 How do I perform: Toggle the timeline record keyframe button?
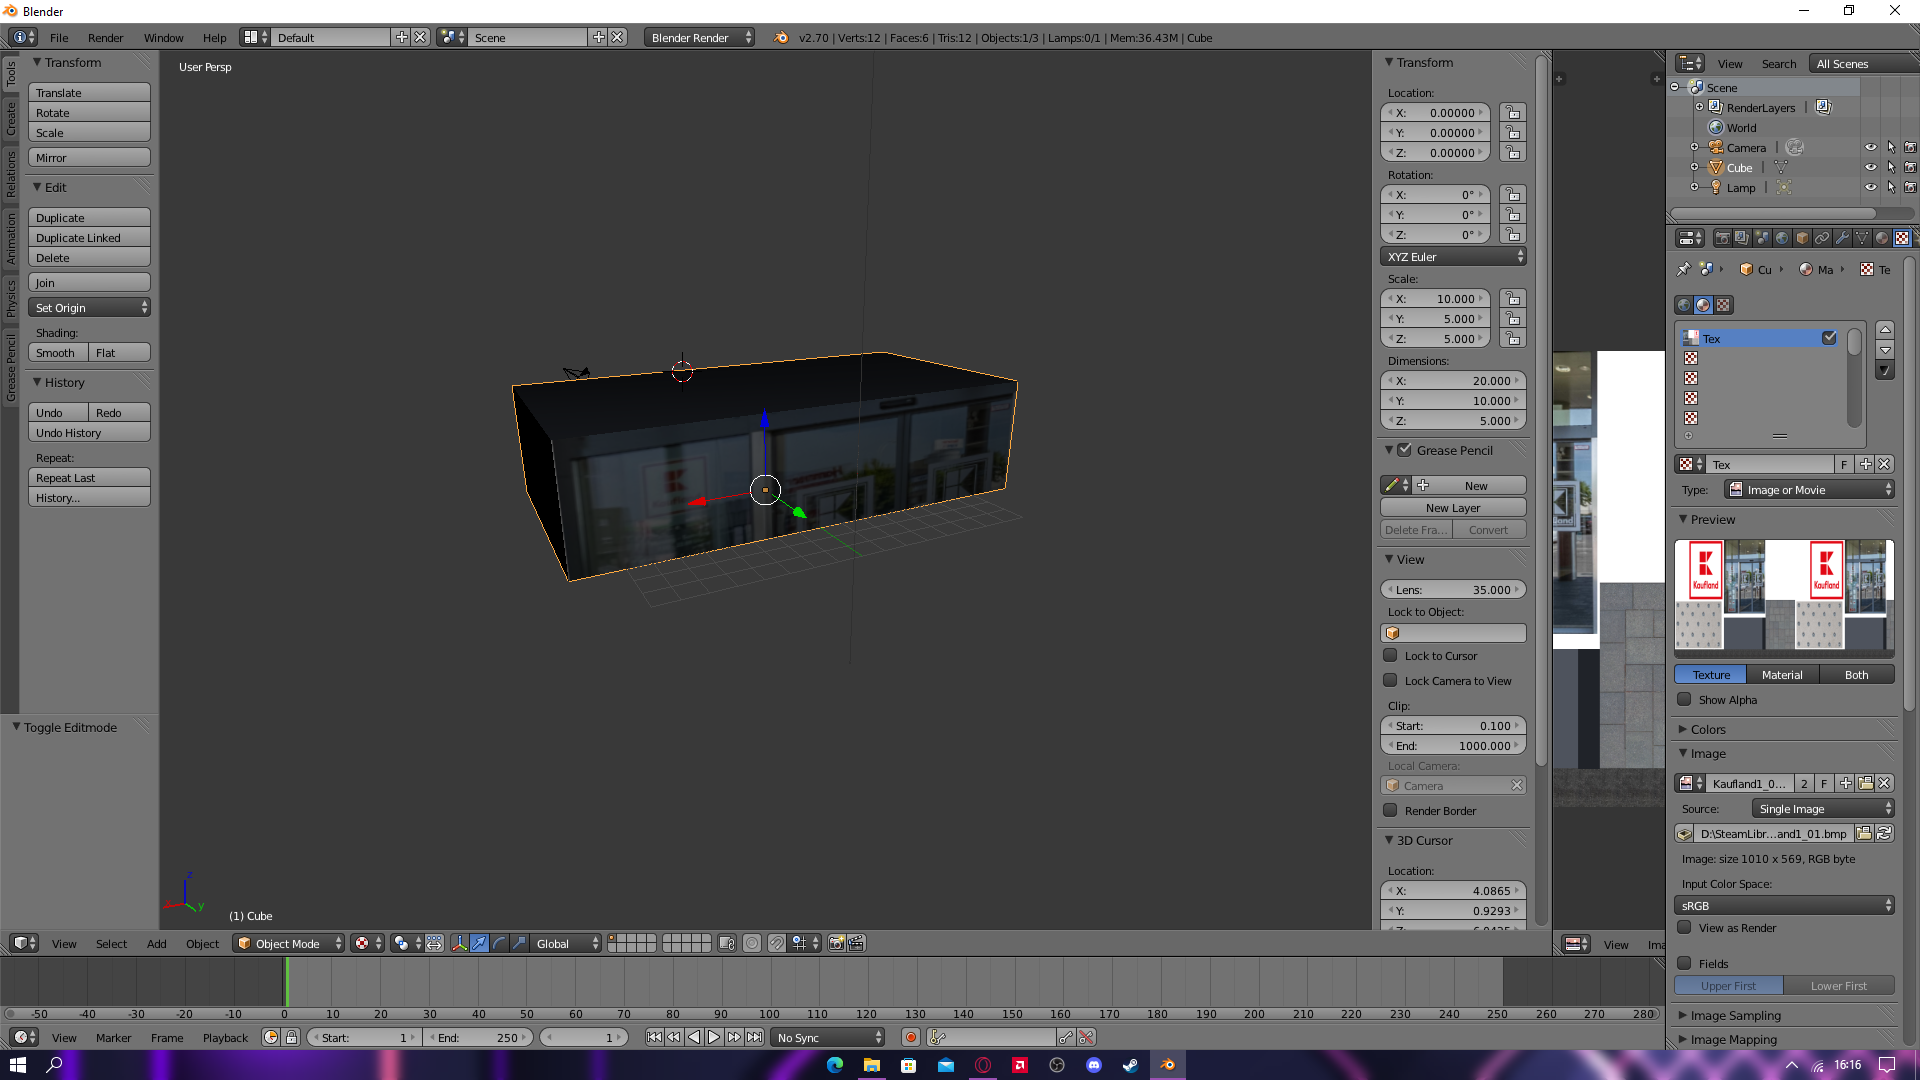[x=910, y=1037]
